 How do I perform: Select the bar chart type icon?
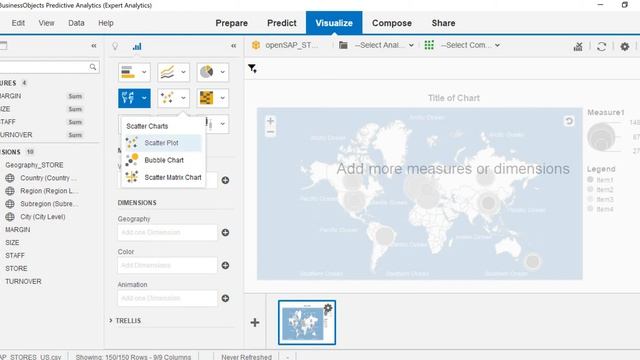pos(128,72)
